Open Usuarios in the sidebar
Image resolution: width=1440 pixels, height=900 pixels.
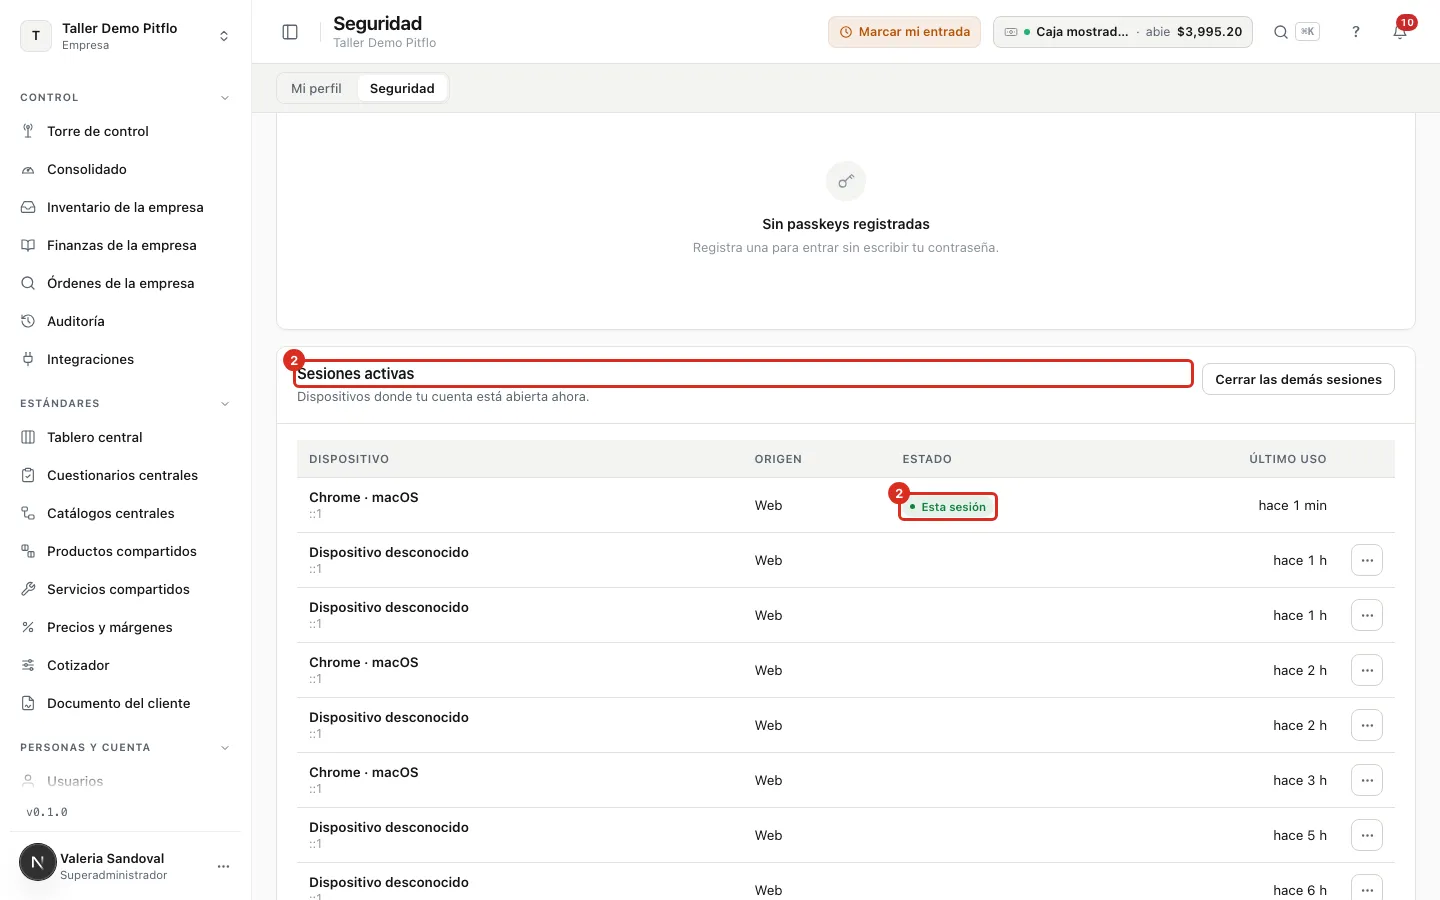(125, 781)
